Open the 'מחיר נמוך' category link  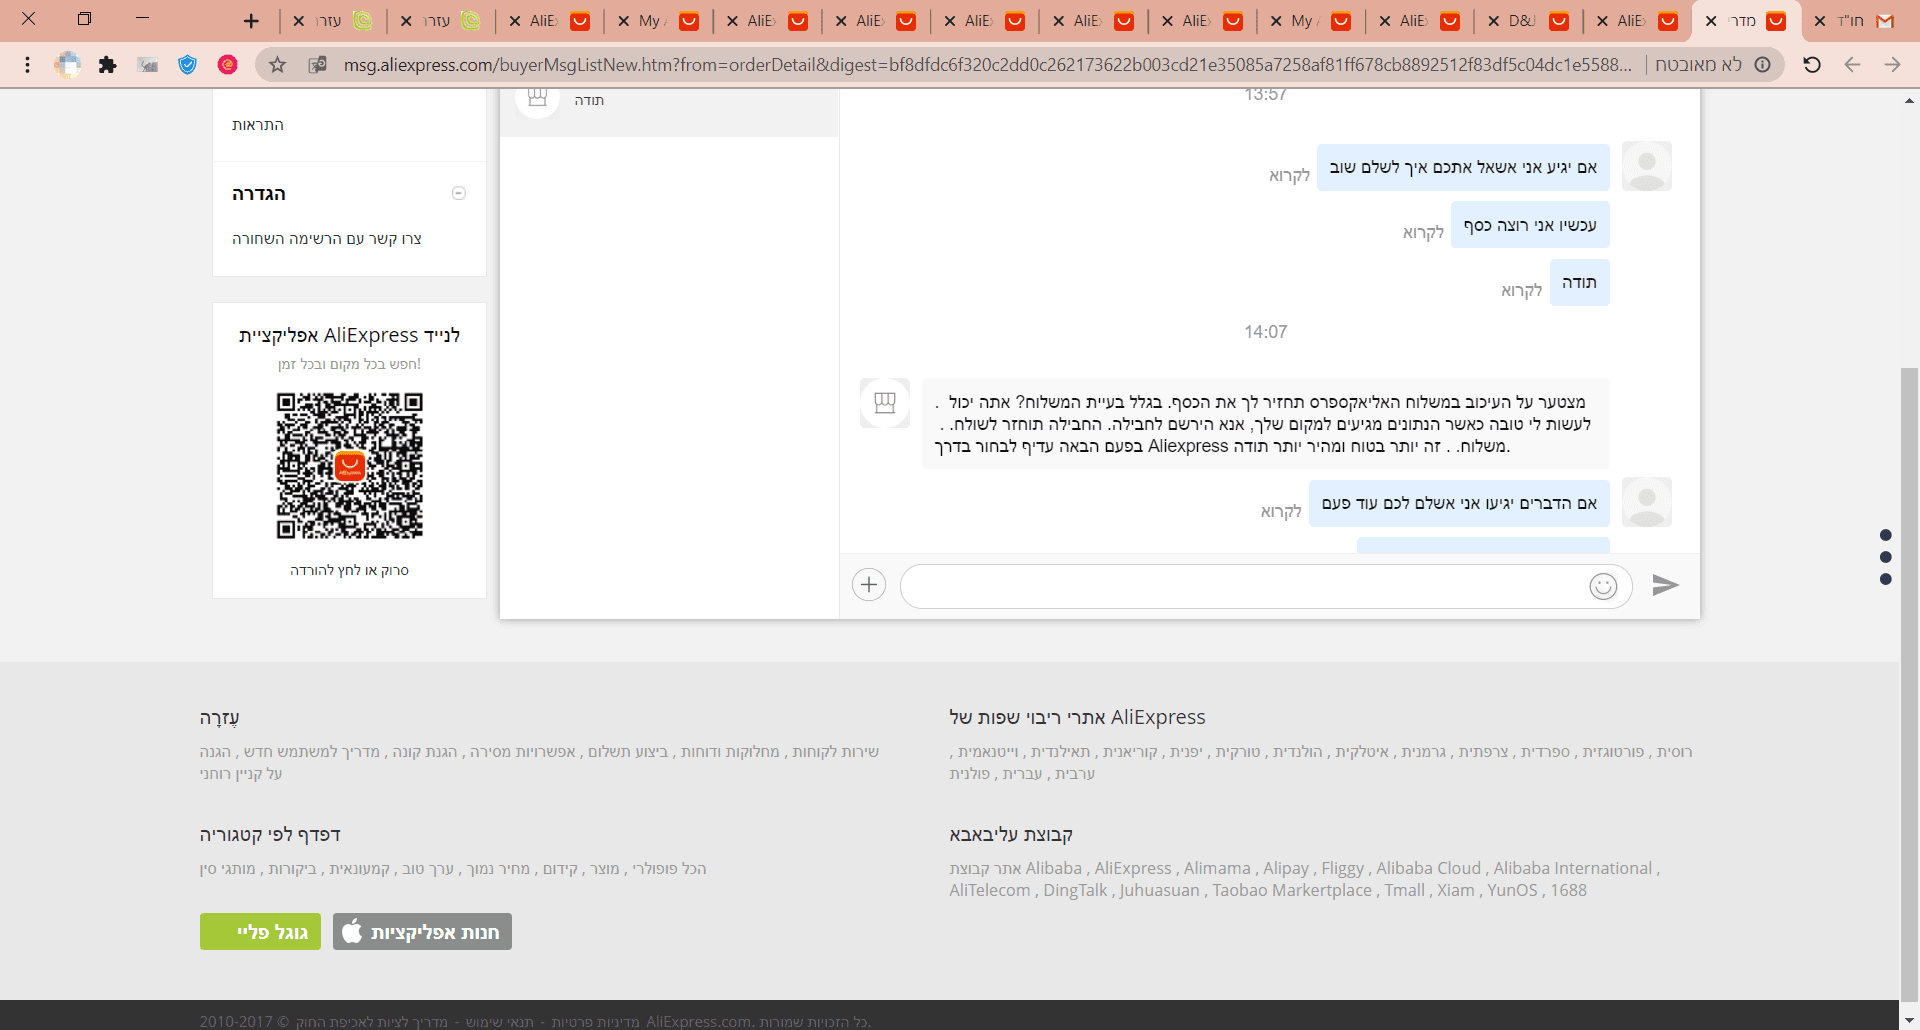pos(499,869)
